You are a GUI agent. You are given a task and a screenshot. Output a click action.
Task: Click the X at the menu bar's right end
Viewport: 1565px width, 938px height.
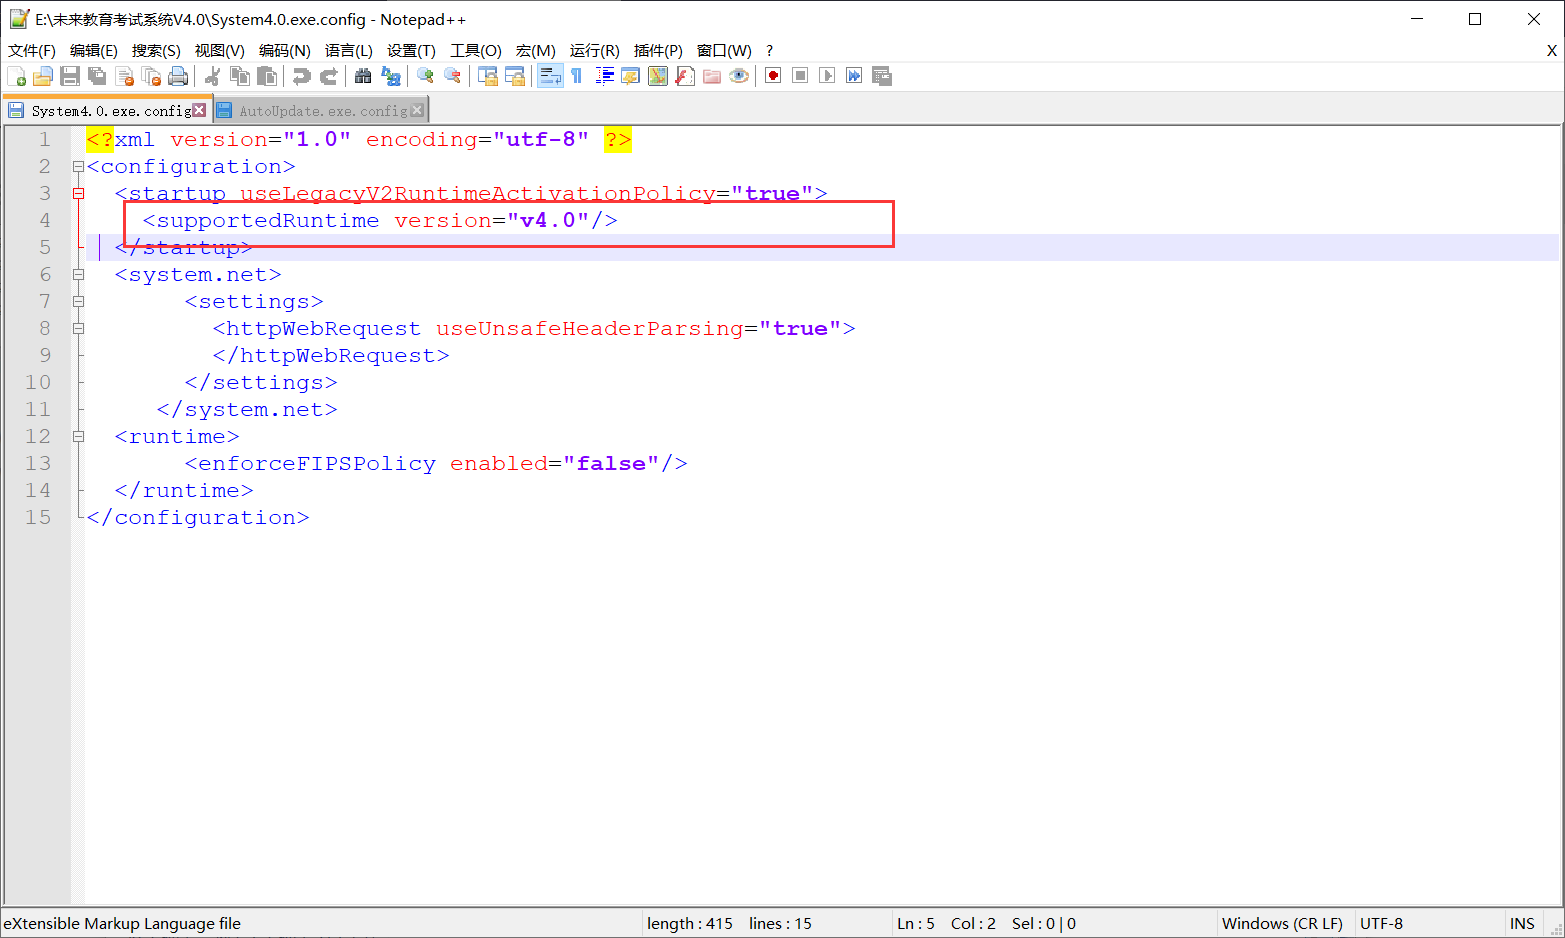pos(1552,50)
